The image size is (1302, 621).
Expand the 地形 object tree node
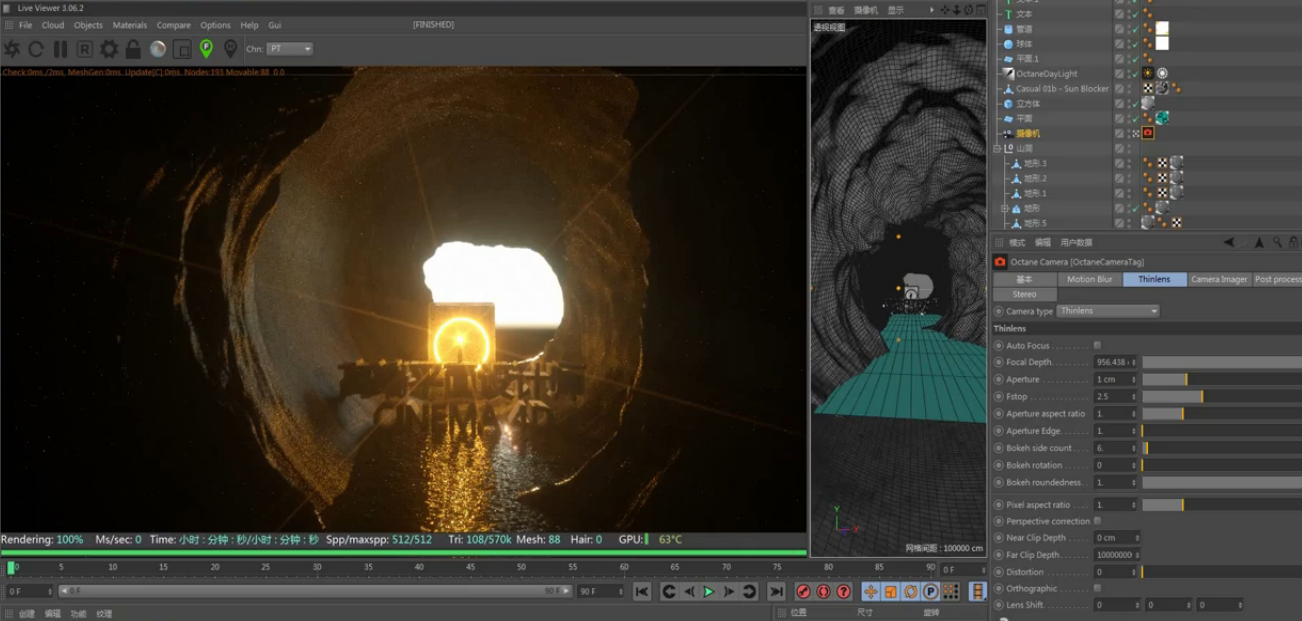point(1005,208)
